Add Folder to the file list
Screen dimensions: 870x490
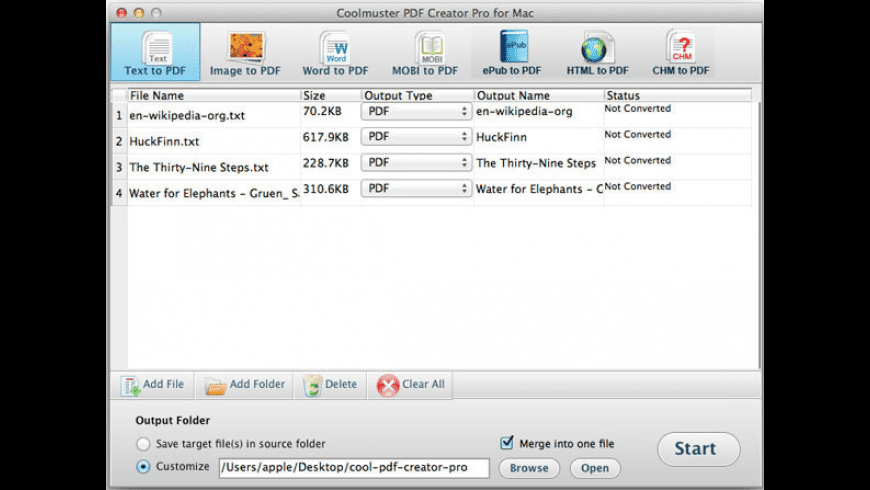click(x=244, y=385)
